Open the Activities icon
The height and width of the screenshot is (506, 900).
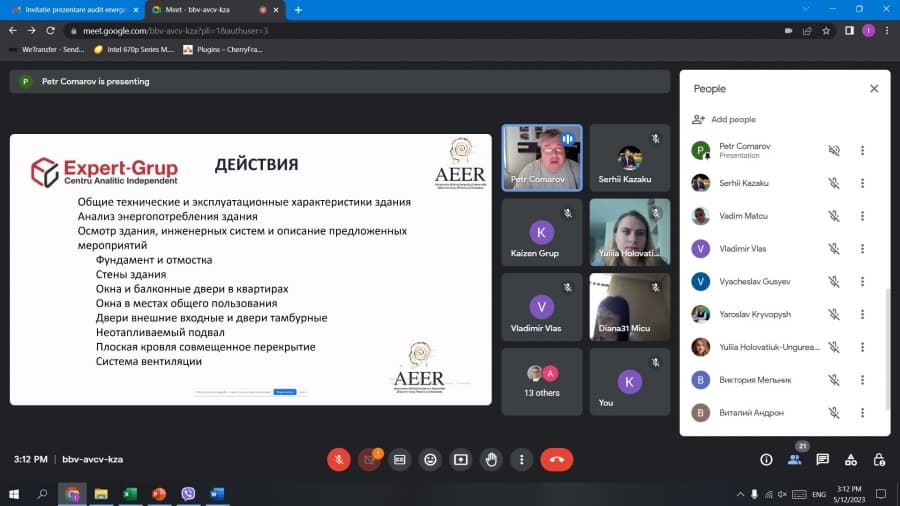(x=851, y=460)
